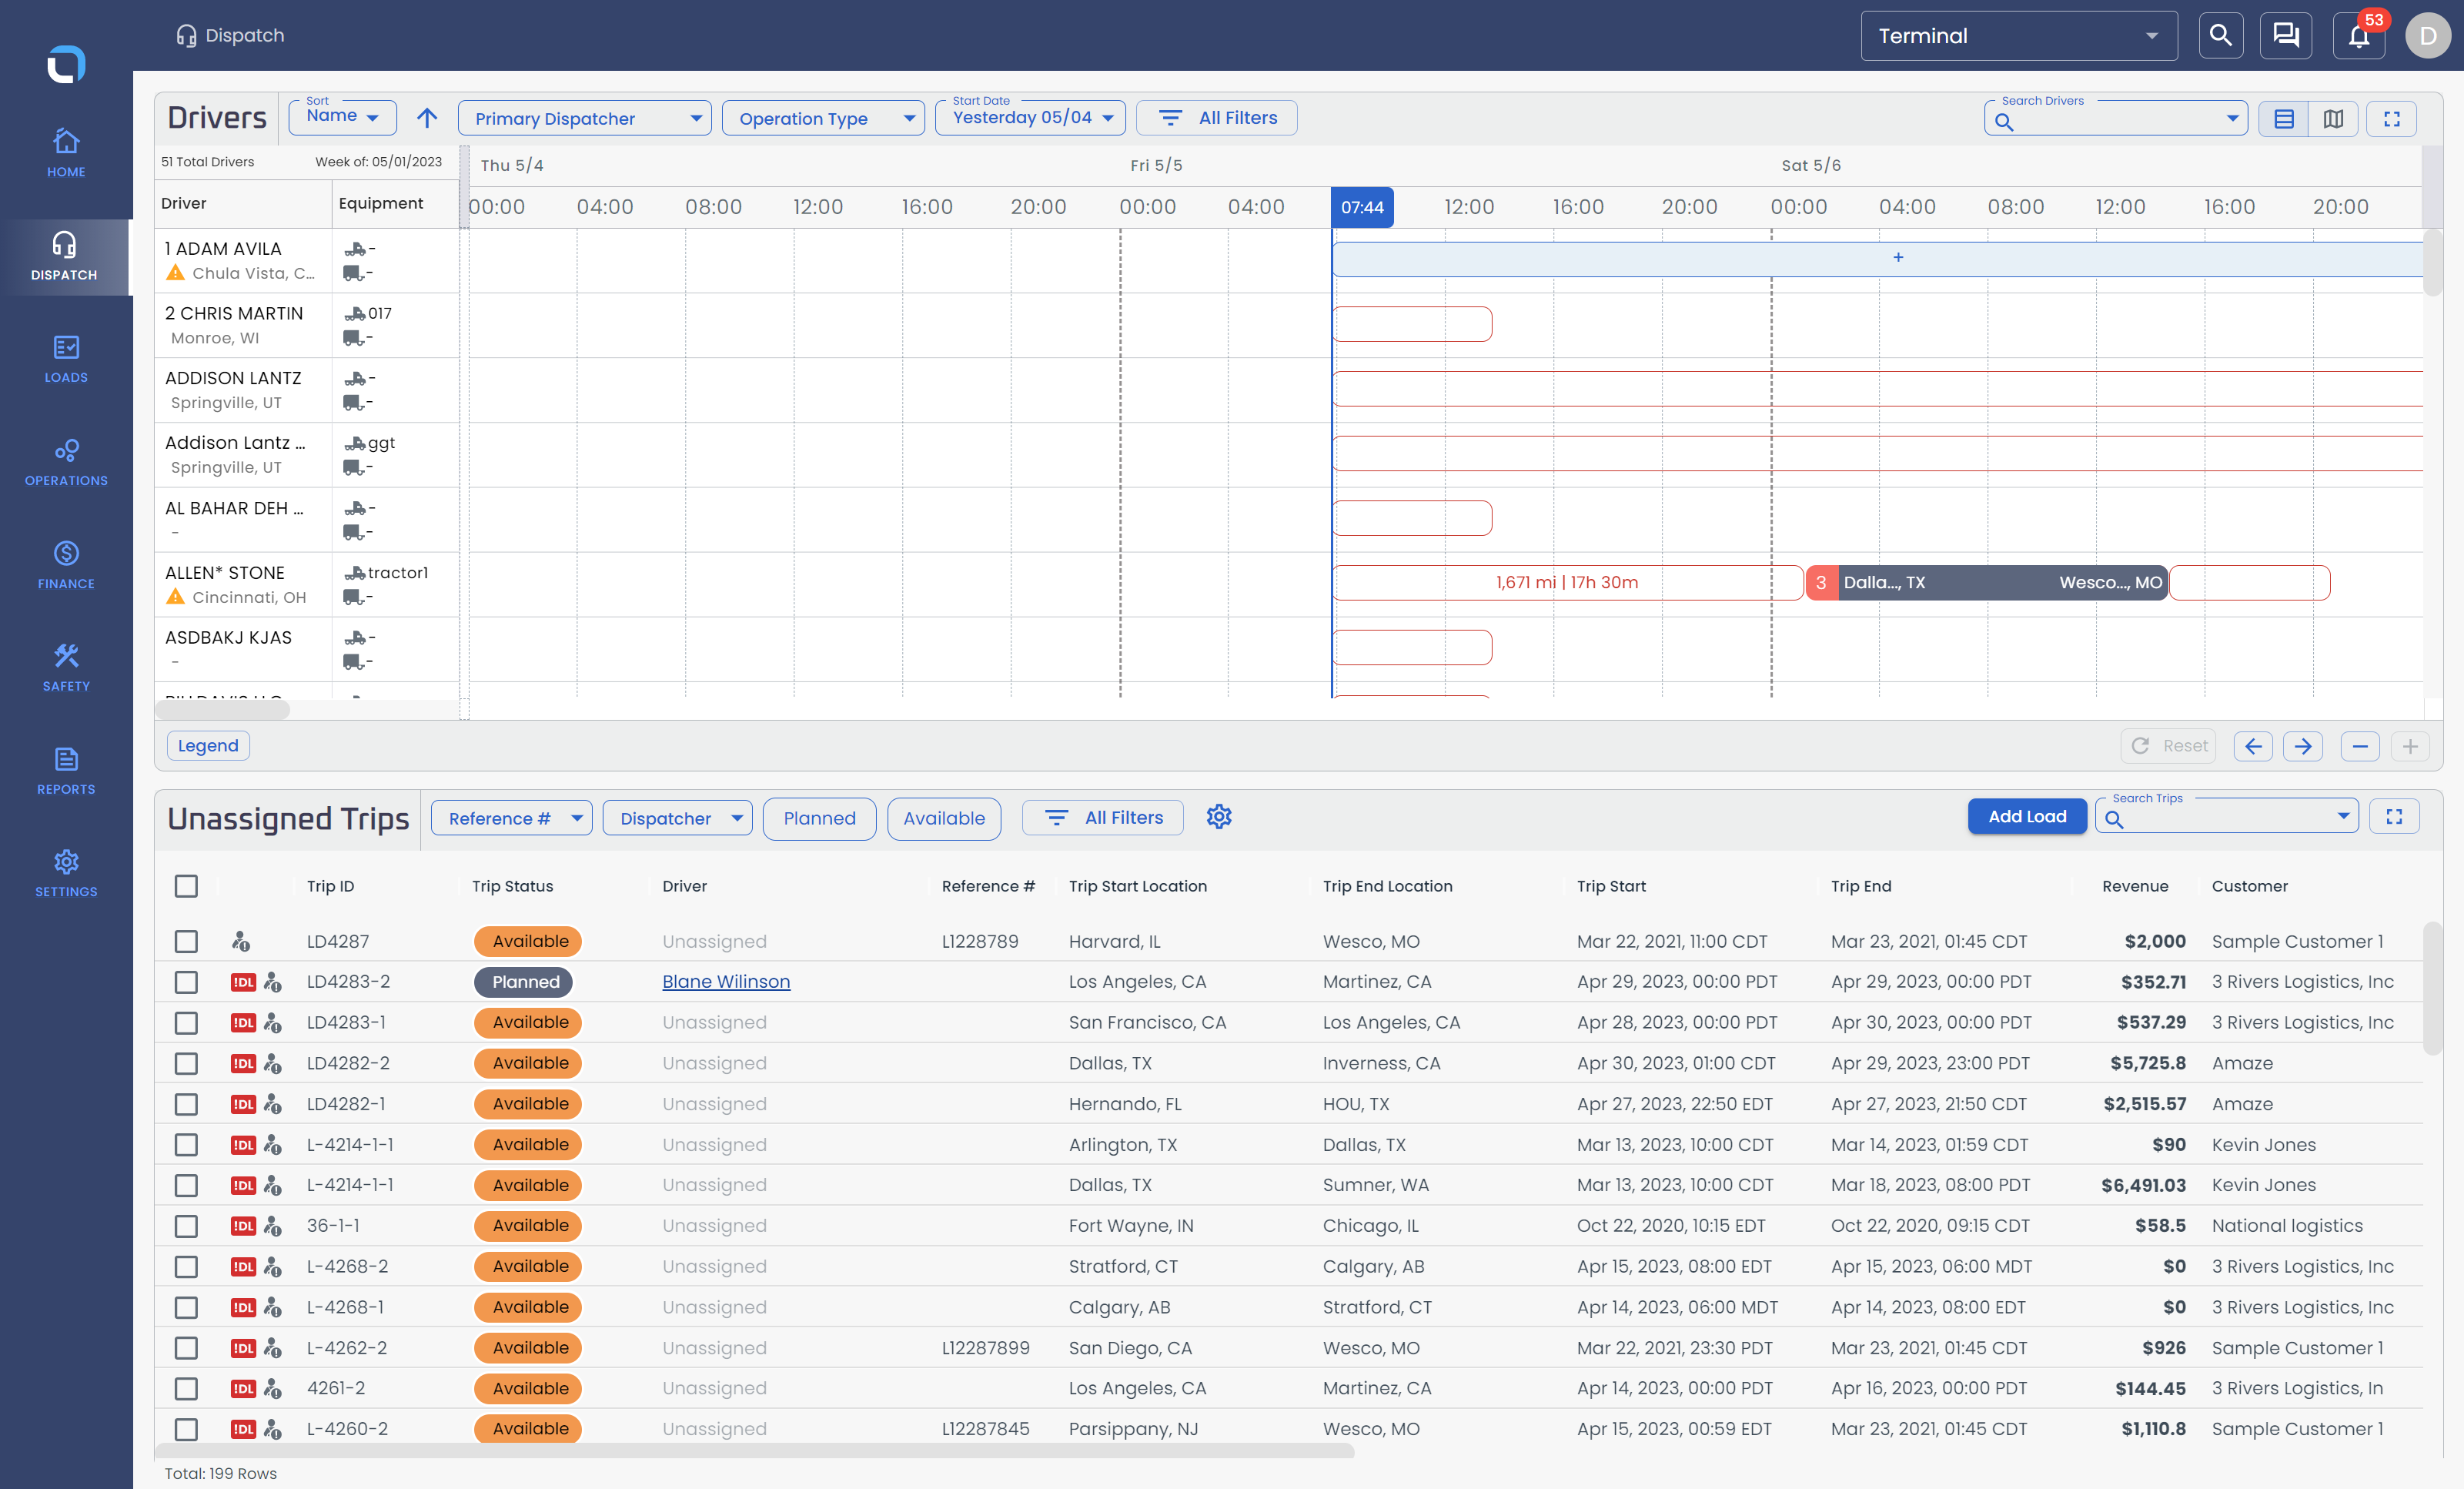Open notifications bell with 53 badge
This screenshot has width=2464, height=1489.
2359,36
